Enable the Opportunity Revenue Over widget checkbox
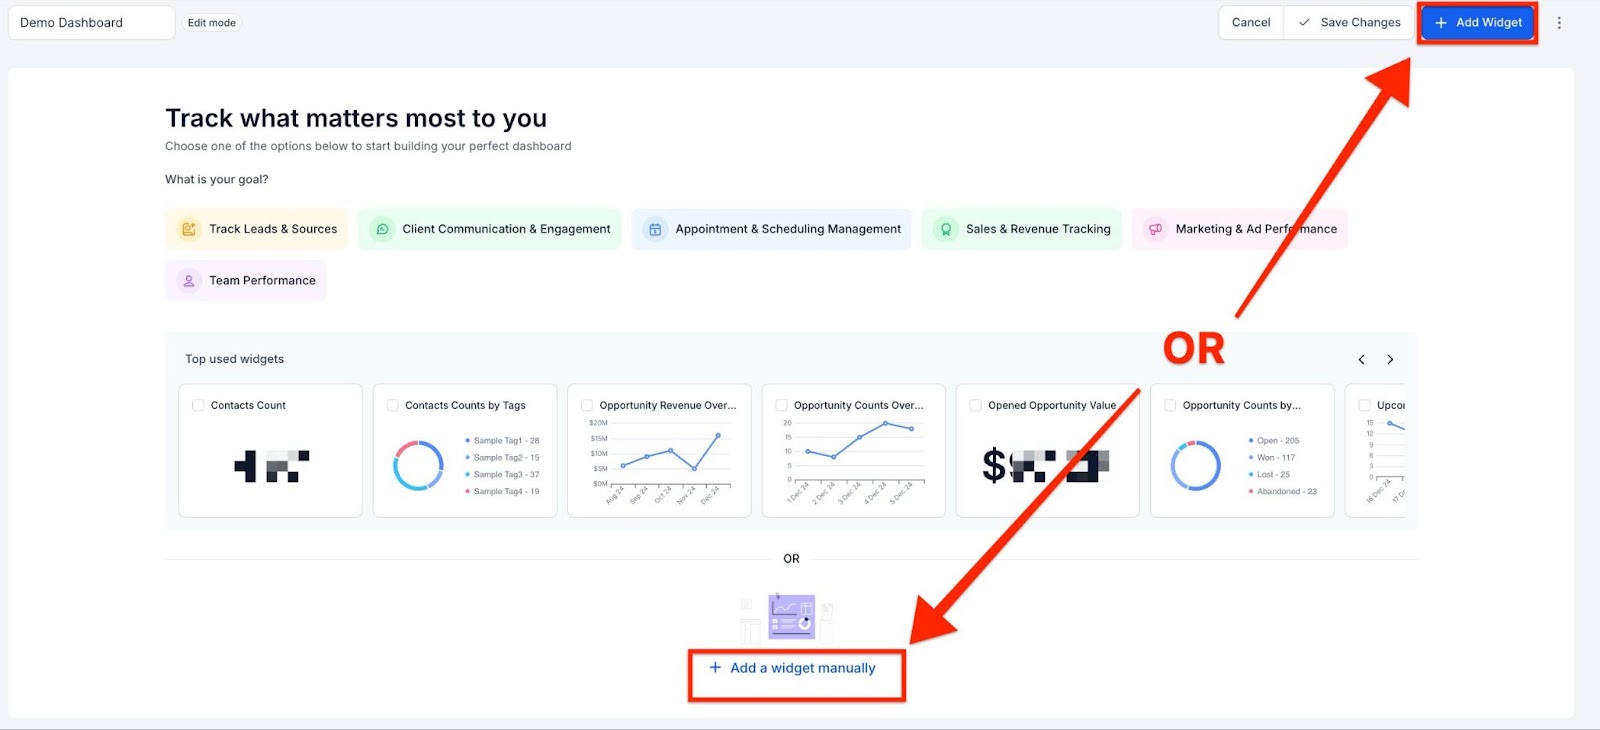This screenshot has height=730, width=1600. pos(587,405)
